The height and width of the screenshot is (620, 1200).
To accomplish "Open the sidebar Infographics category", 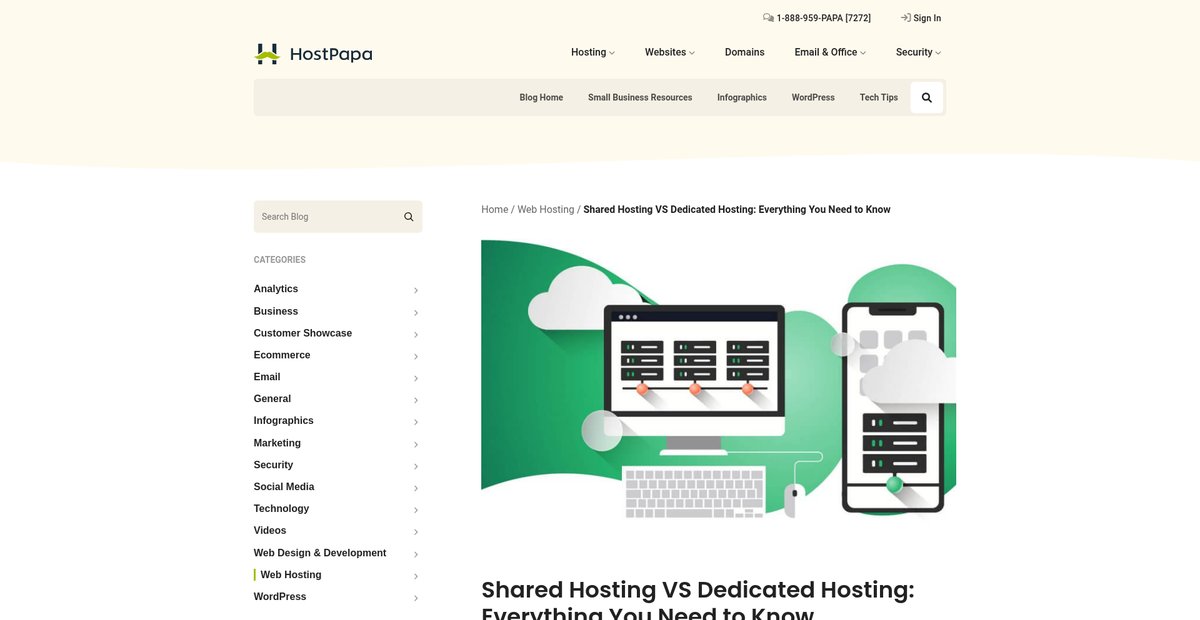I will [284, 421].
